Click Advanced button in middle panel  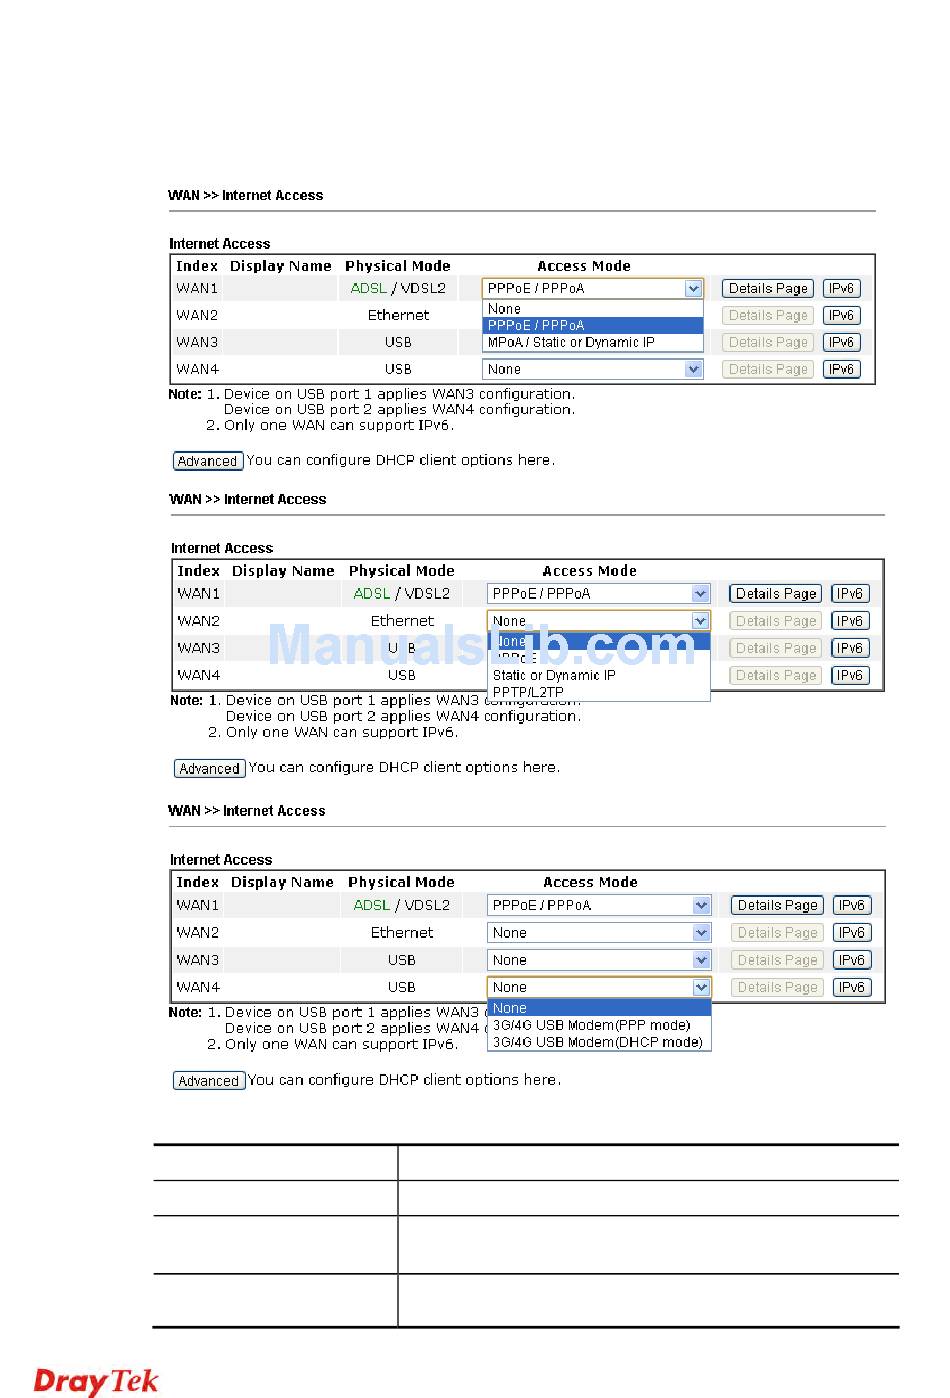(x=210, y=769)
